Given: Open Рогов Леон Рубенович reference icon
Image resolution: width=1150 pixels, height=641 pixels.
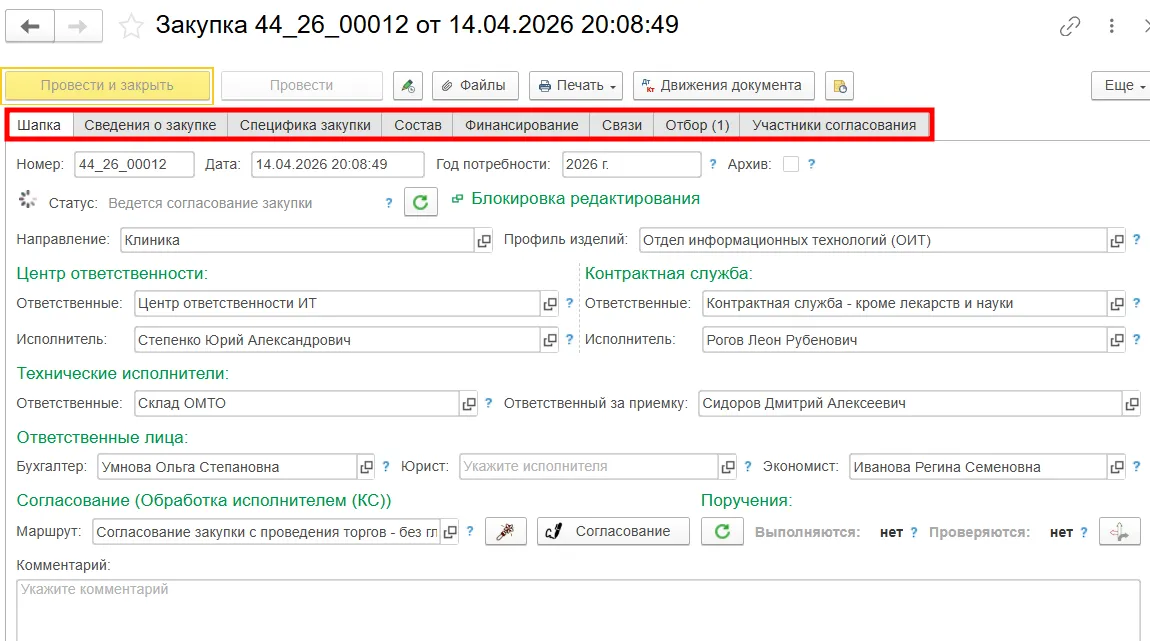Looking at the screenshot, I should pos(1116,340).
